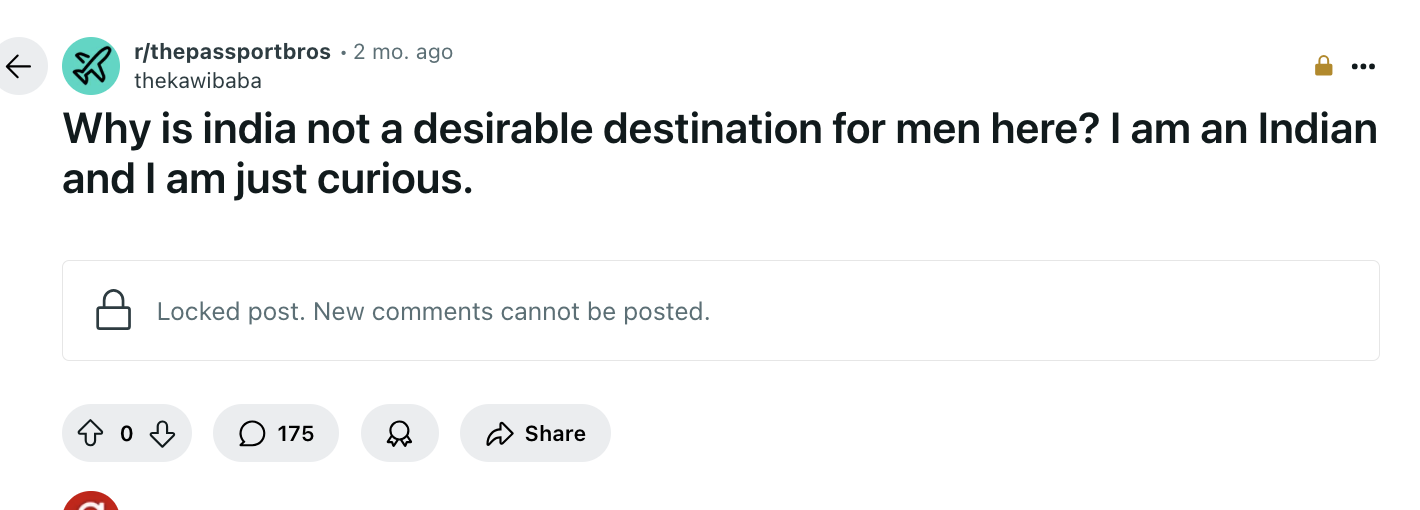This screenshot has height=510, width=1420.
Task: Upvote the India destination post
Action: coord(91,433)
